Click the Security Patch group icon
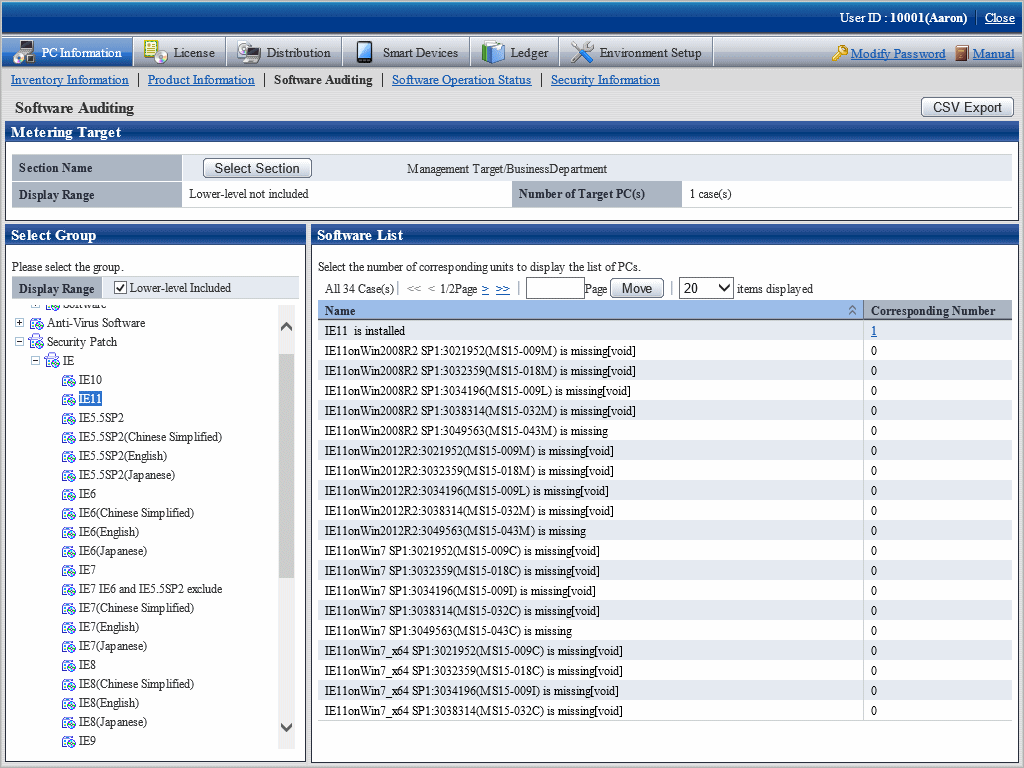1024x768 pixels. [x=37, y=342]
